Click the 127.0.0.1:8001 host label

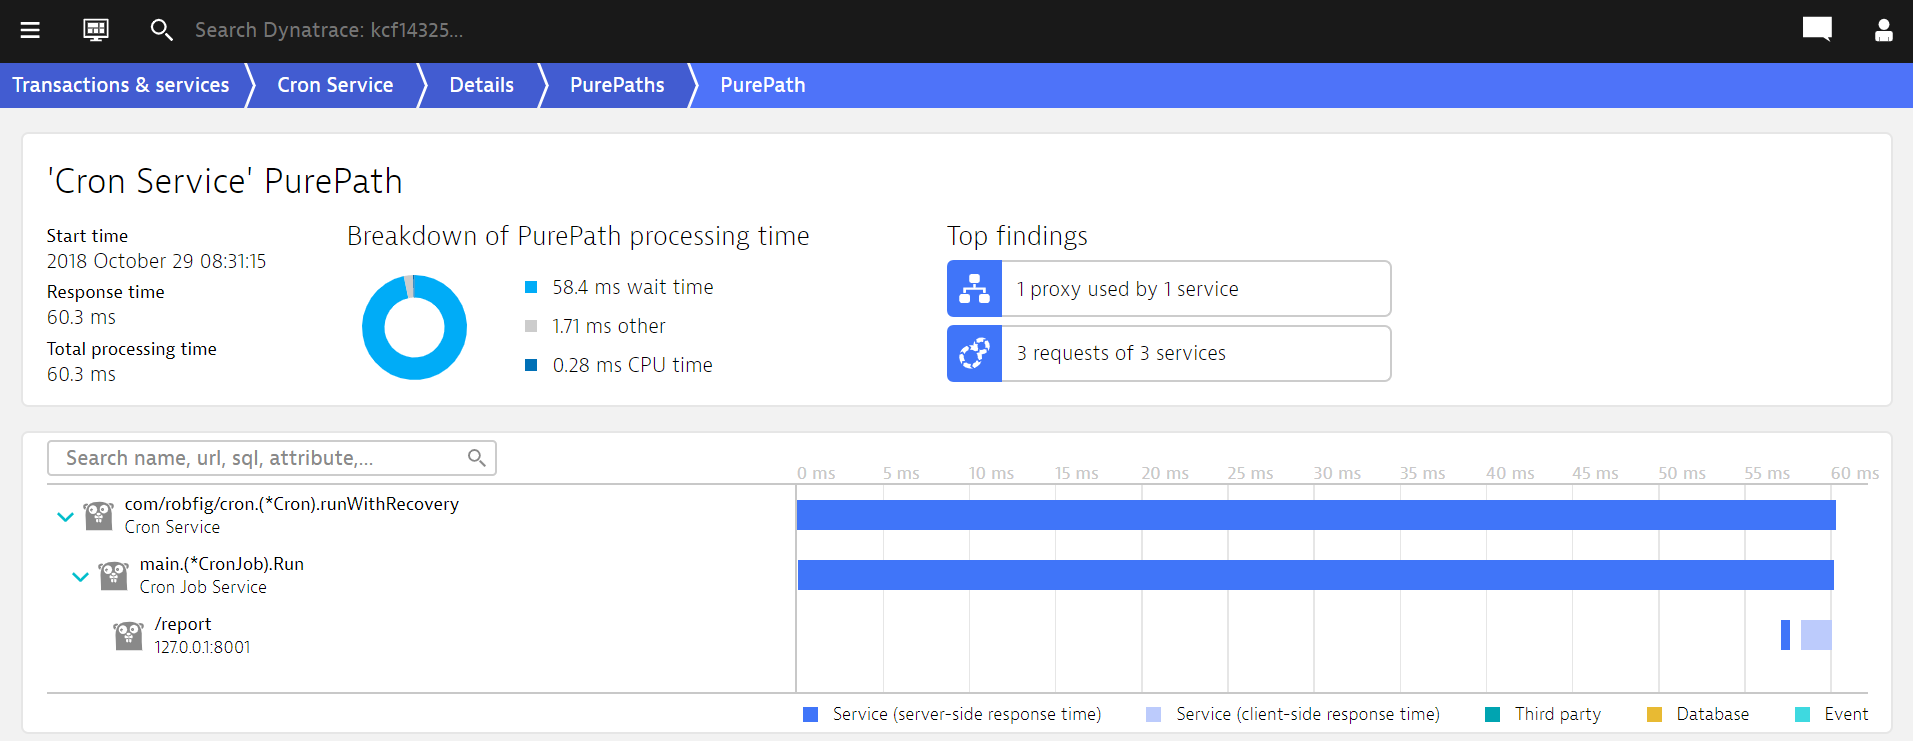(202, 647)
